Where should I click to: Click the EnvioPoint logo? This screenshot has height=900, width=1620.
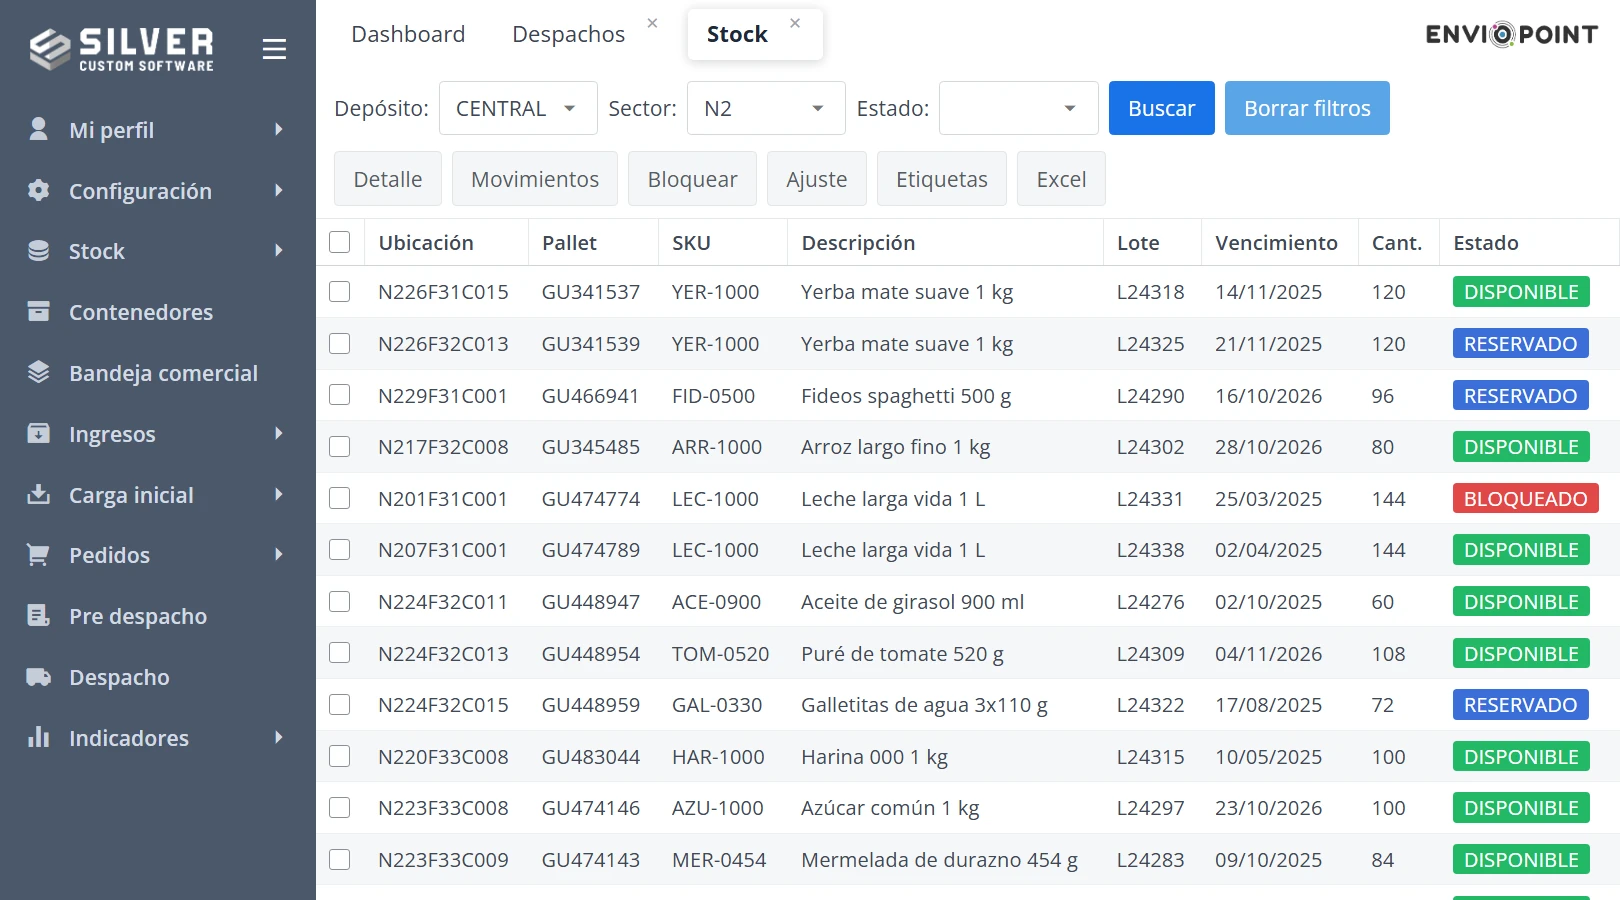[x=1511, y=35]
